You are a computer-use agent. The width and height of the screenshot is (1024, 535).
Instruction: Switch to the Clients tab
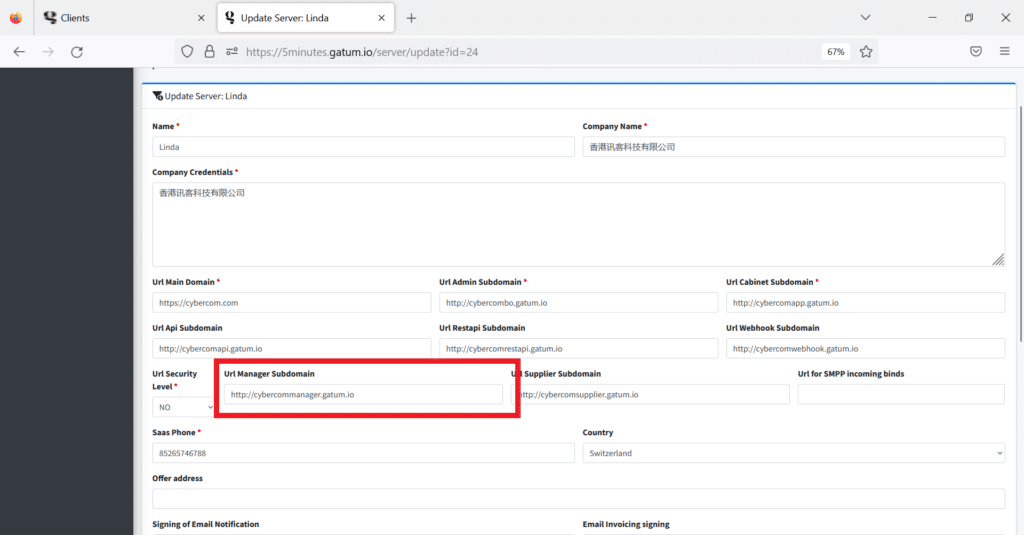point(125,18)
